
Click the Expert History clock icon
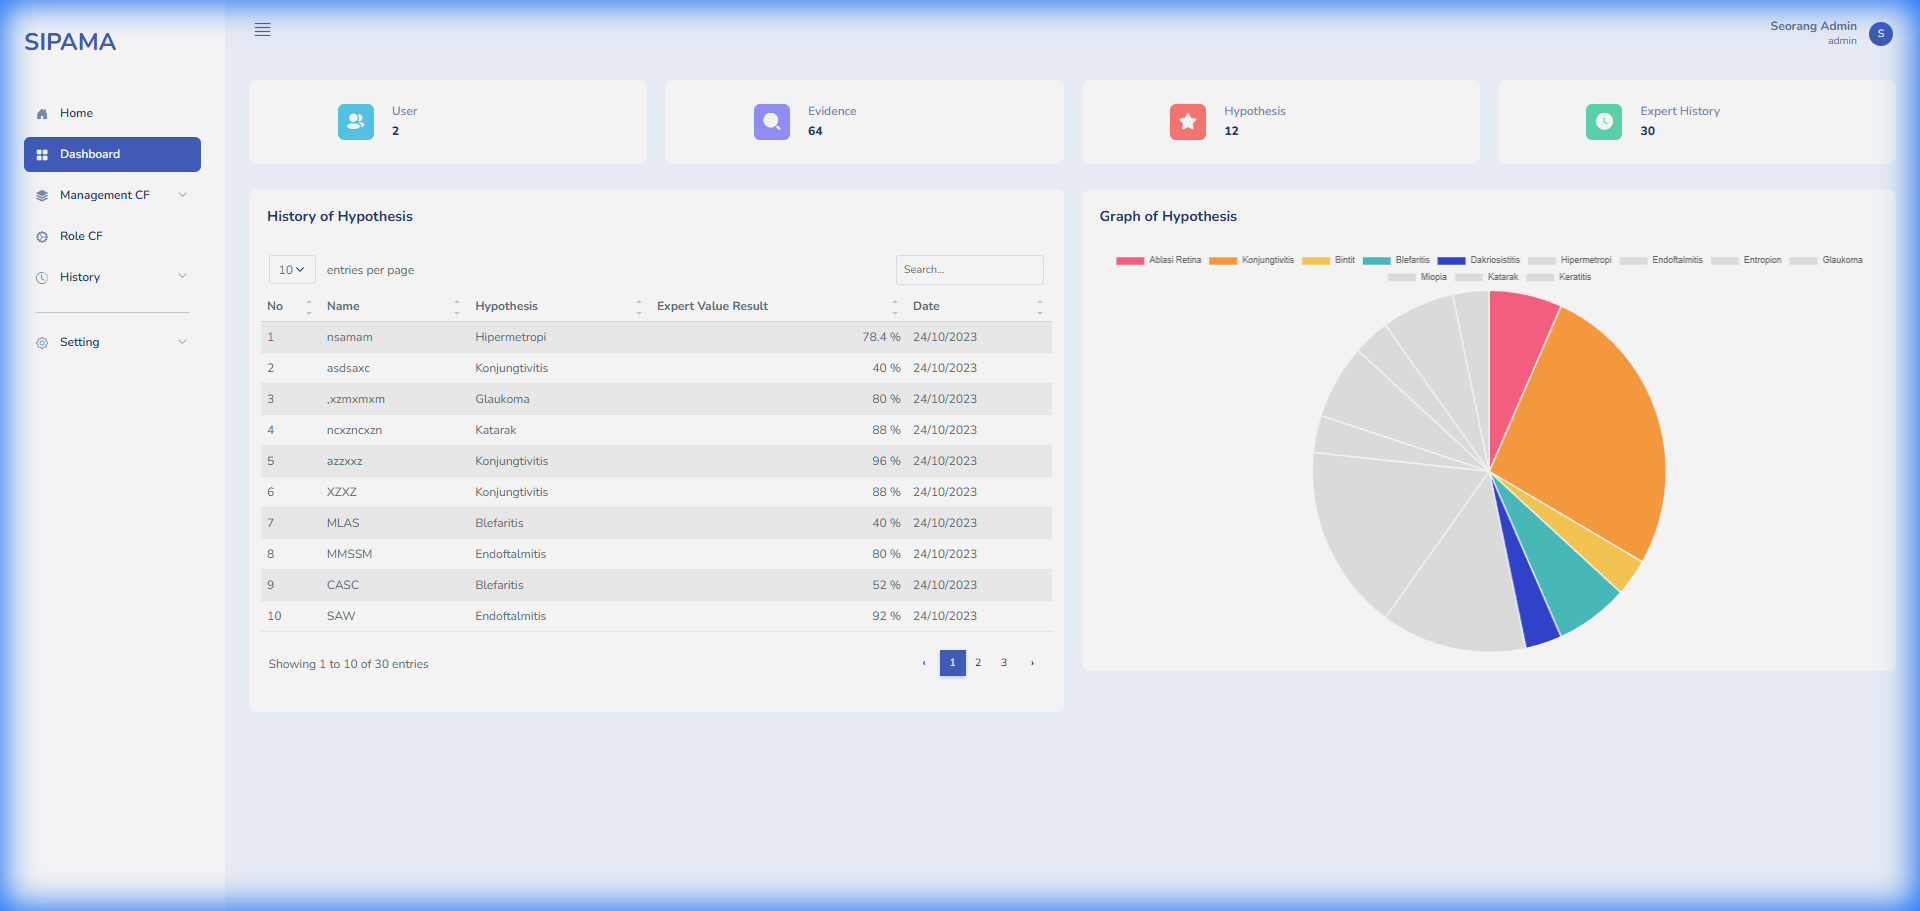coord(1603,121)
